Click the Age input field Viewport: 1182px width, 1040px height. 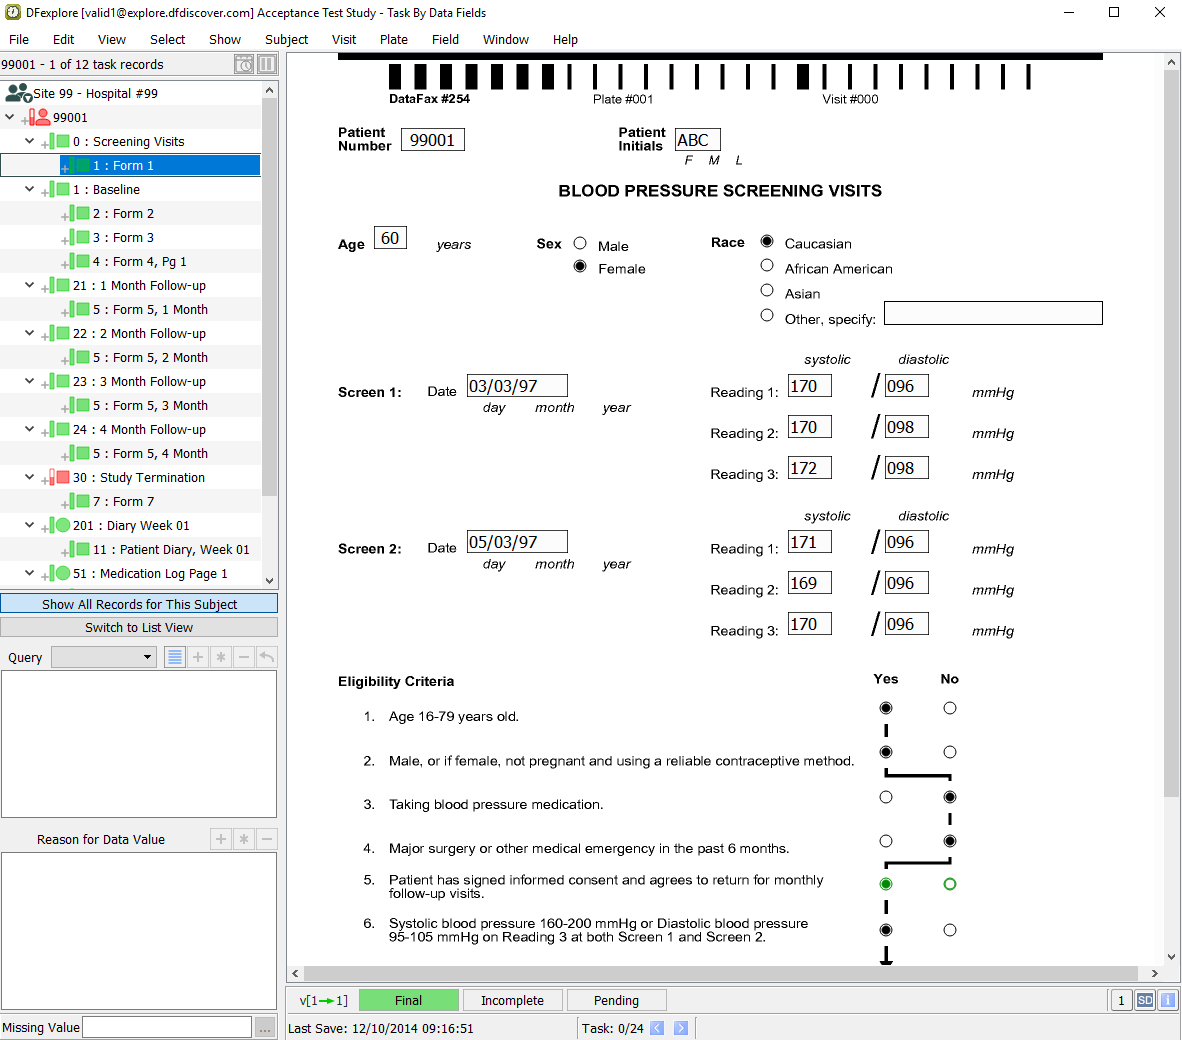(390, 238)
